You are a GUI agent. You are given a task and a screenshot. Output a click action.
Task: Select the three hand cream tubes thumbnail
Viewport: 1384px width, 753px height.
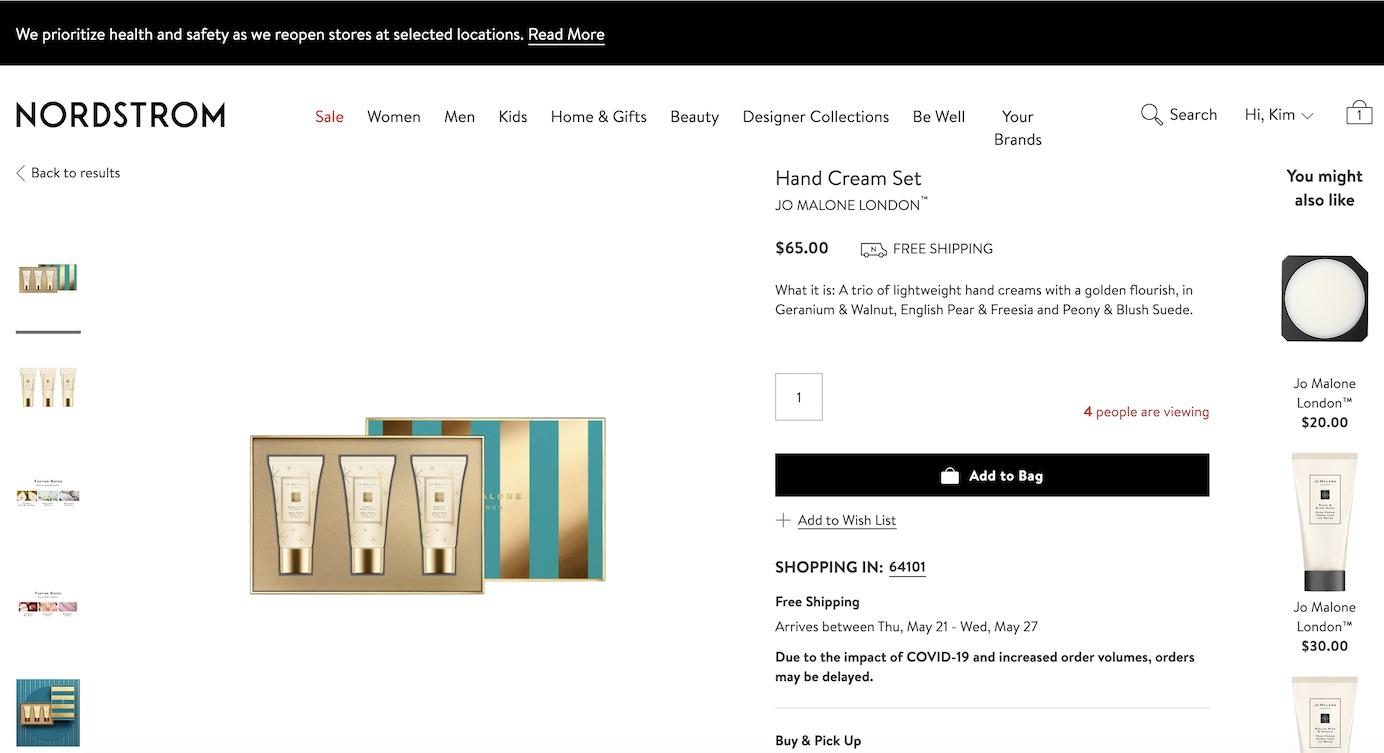48,387
